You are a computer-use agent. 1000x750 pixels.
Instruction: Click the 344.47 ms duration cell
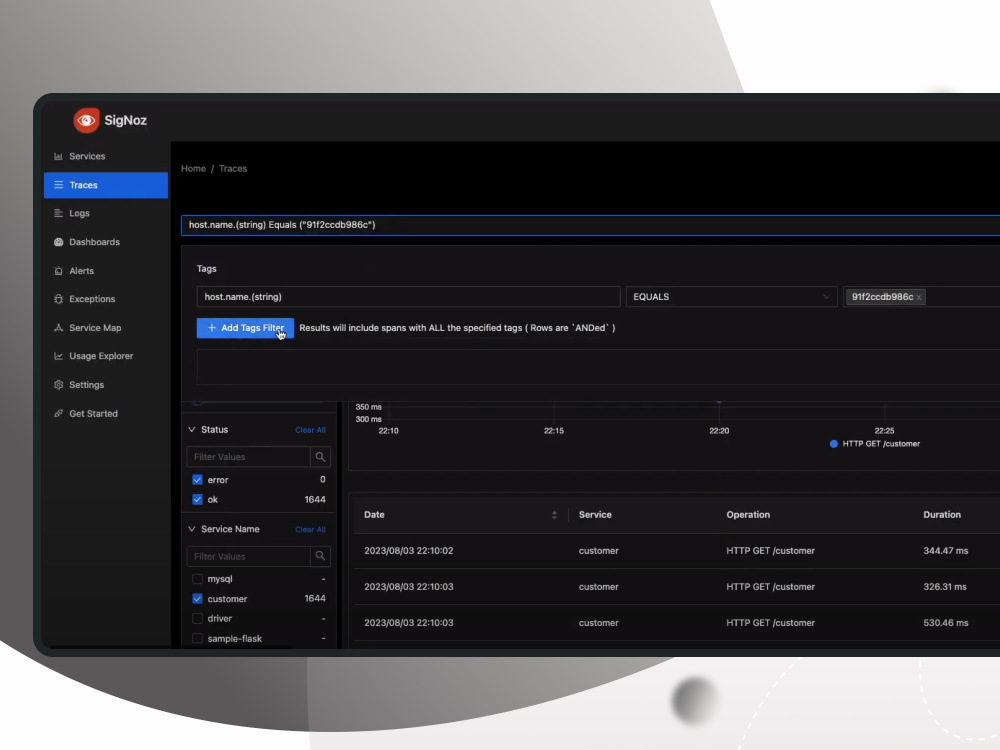tap(946, 550)
